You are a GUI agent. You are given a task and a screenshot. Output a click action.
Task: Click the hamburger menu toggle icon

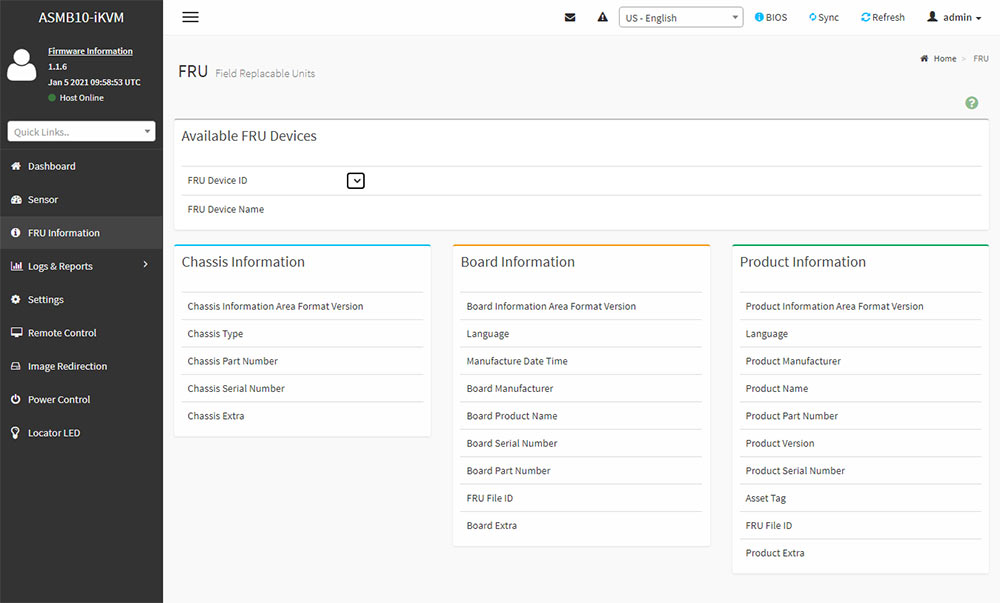190,17
